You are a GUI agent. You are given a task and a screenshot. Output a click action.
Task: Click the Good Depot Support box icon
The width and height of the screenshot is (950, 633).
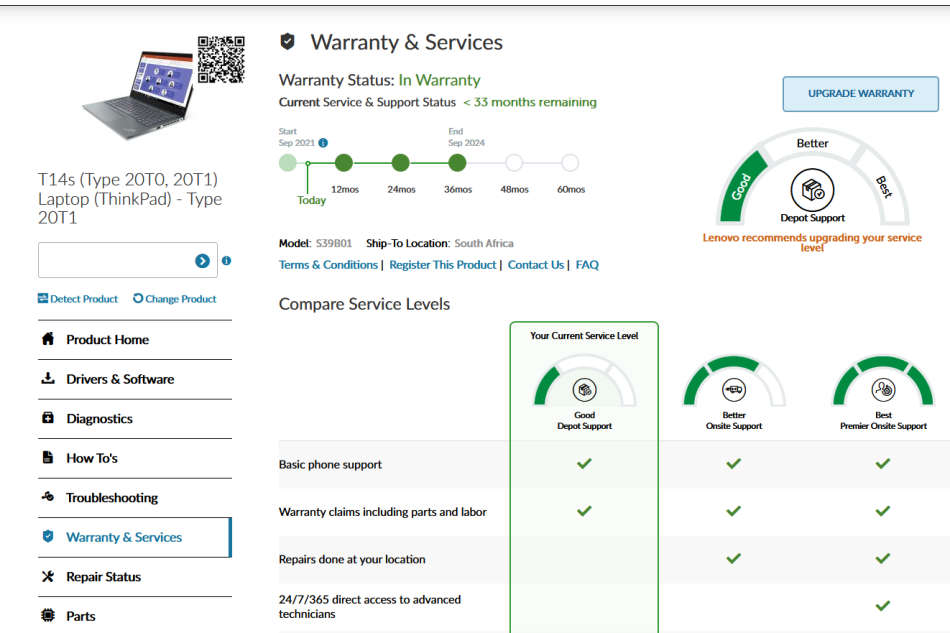(584, 390)
